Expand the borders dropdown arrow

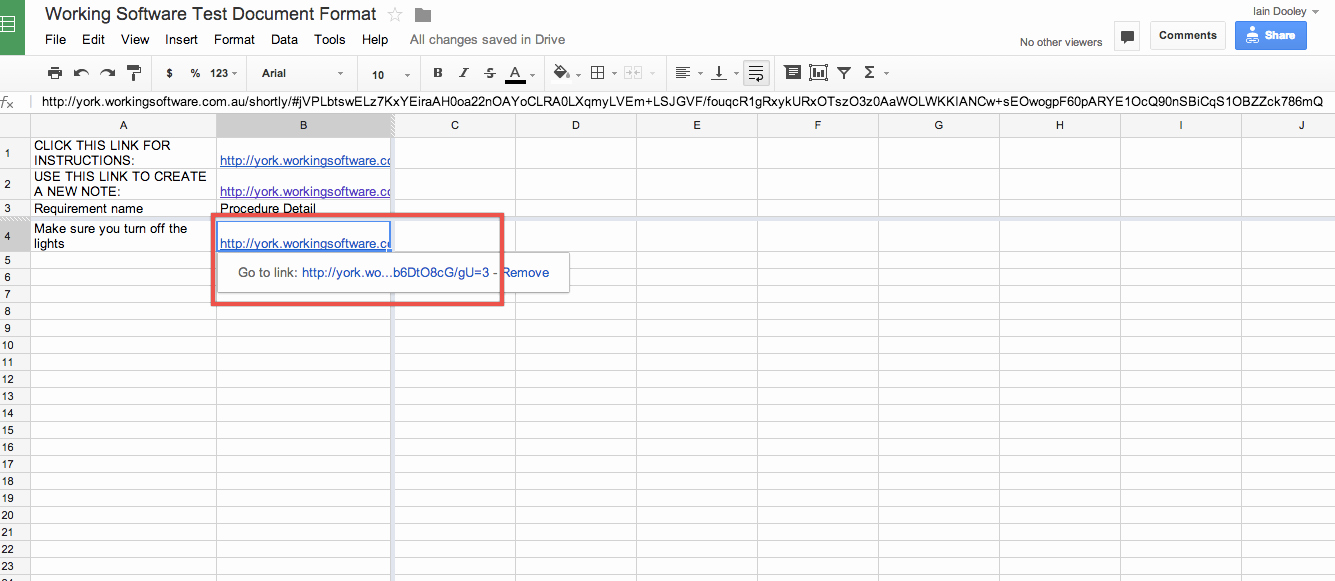click(x=613, y=75)
